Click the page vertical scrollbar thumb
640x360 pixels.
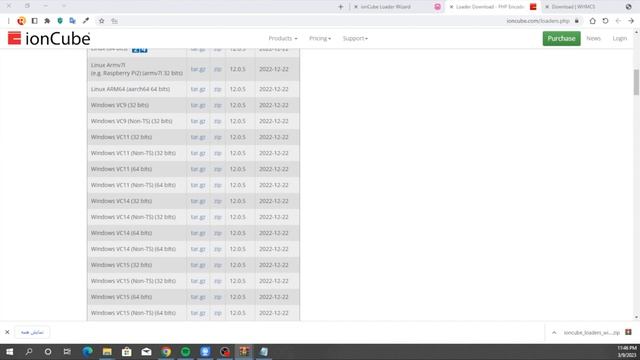tap(636, 82)
